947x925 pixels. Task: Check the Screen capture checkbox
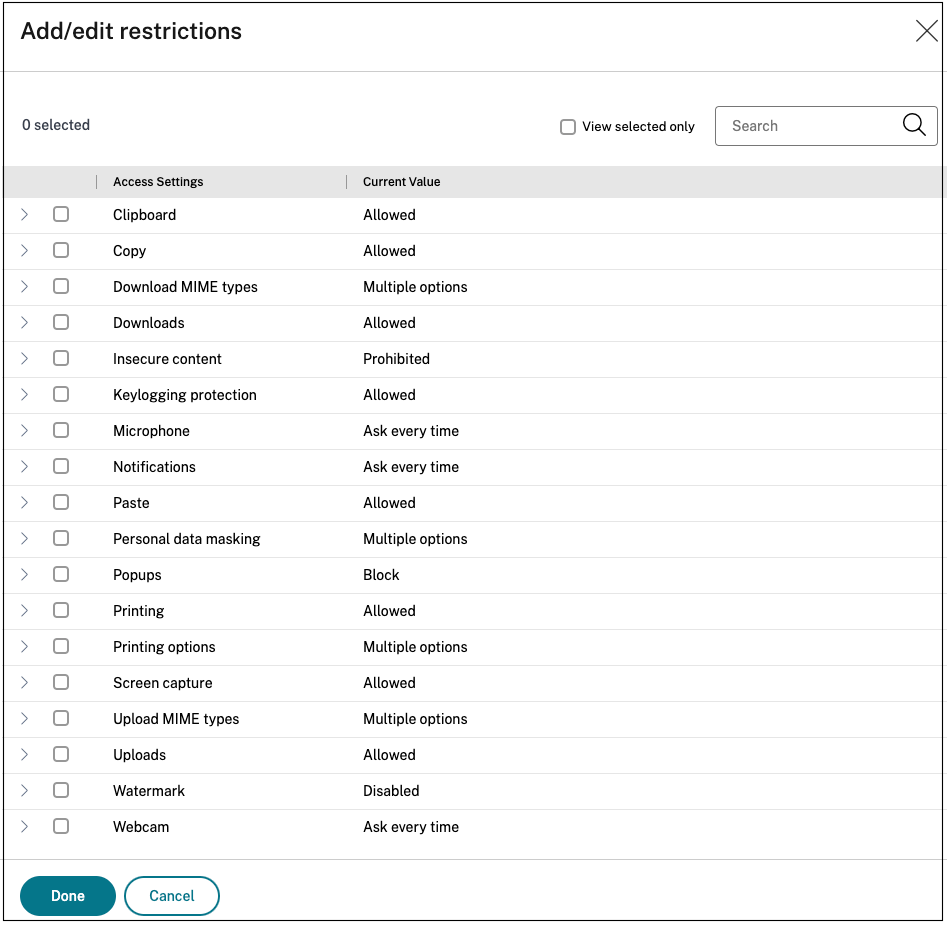pos(61,682)
